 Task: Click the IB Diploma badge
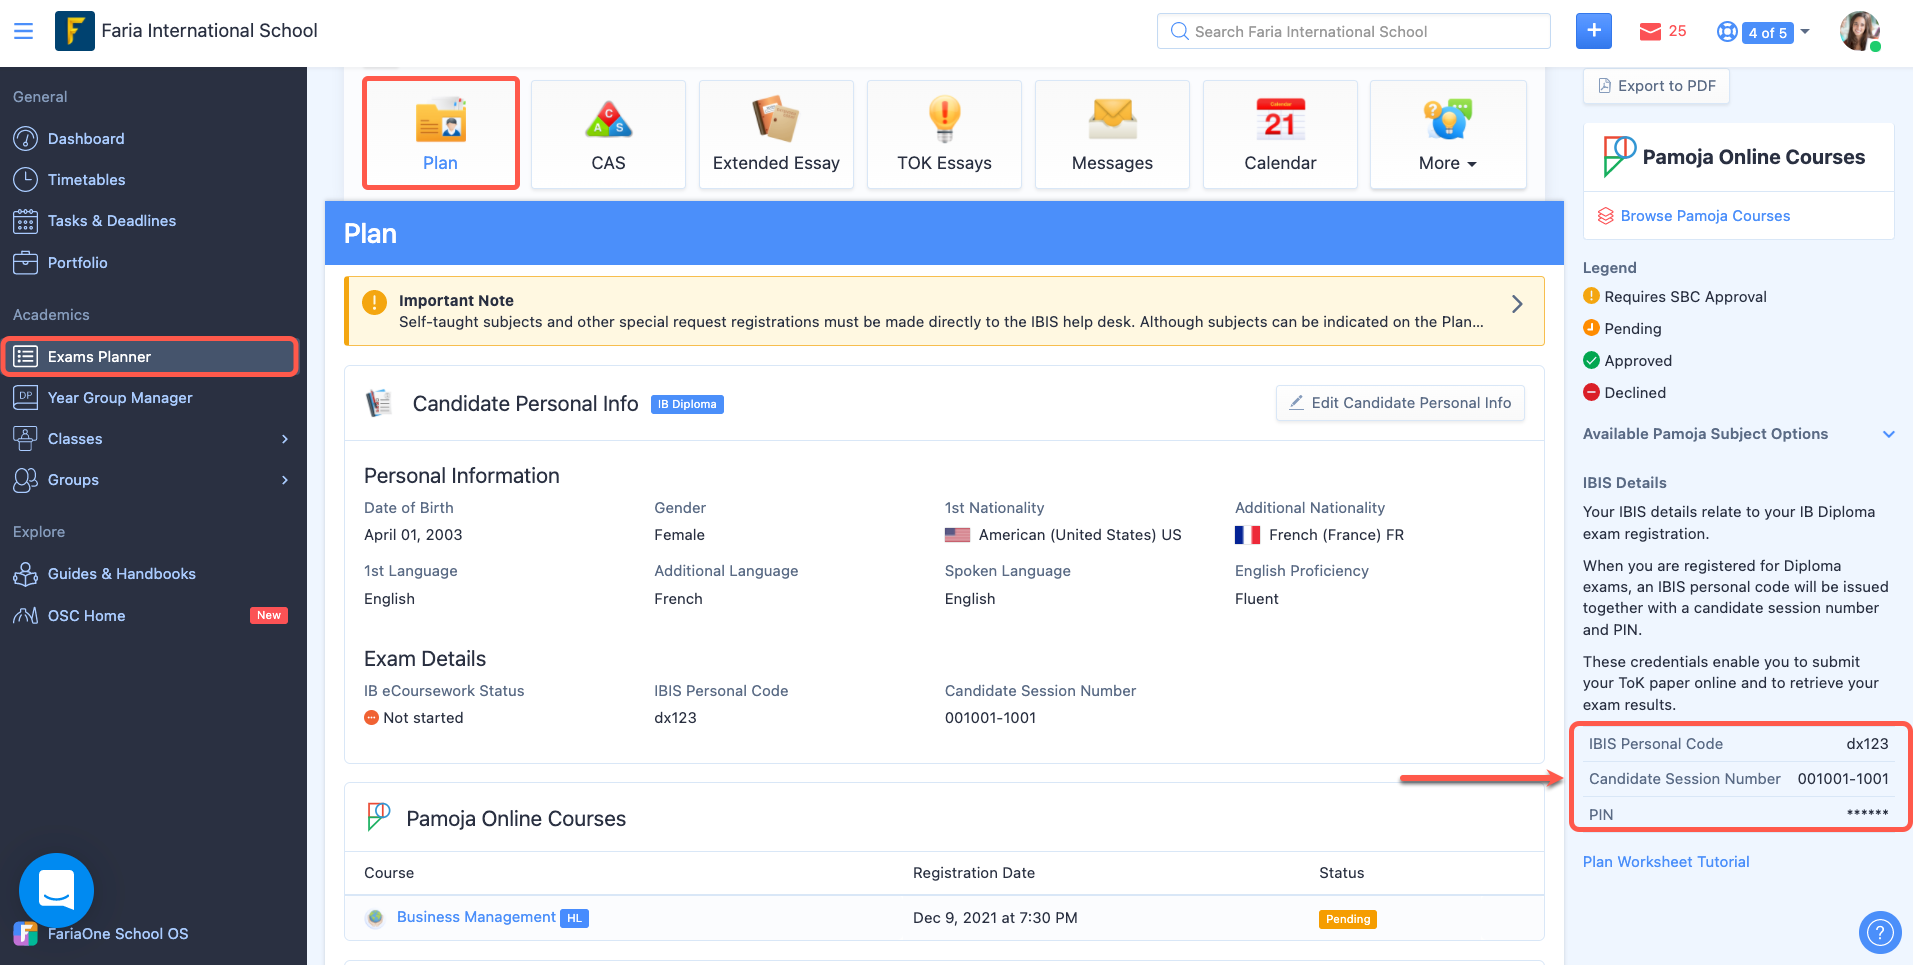(x=687, y=404)
